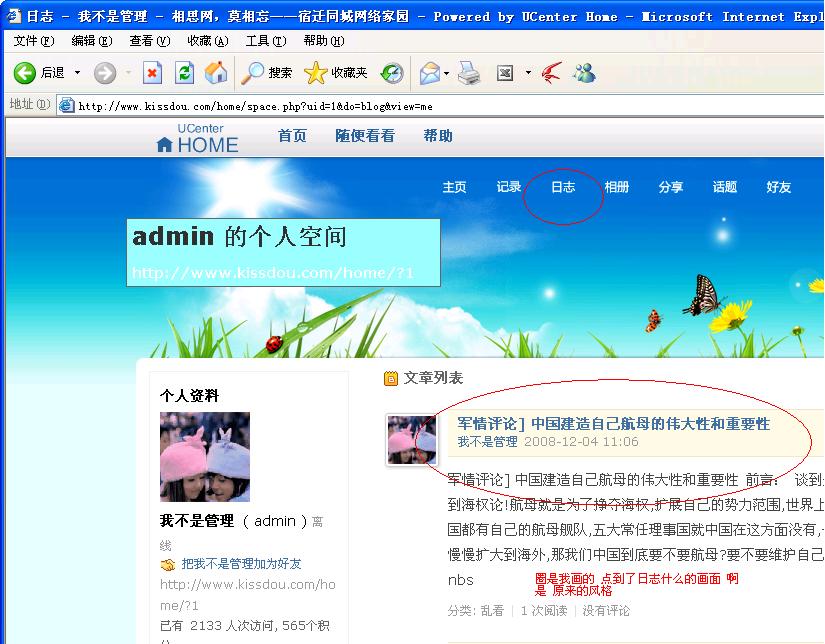
Task: Open the 乱看 category link
Action: tap(492, 611)
